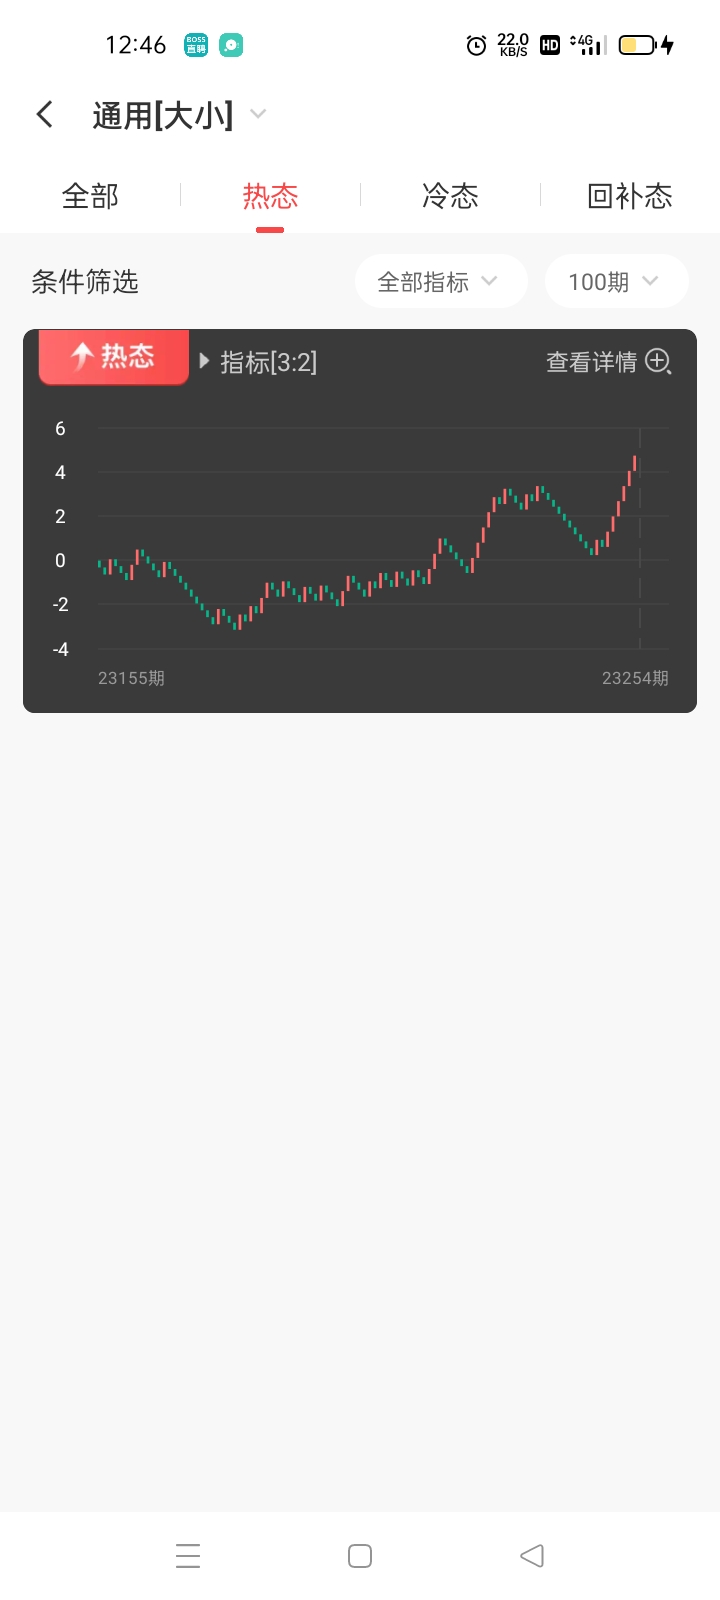Open 查看详情 link
This screenshot has height=1600, width=720.
[591, 362]
